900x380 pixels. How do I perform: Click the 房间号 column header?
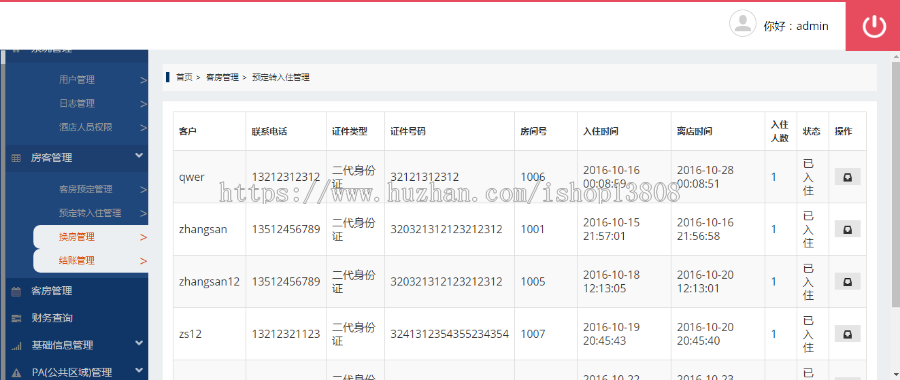534,131
